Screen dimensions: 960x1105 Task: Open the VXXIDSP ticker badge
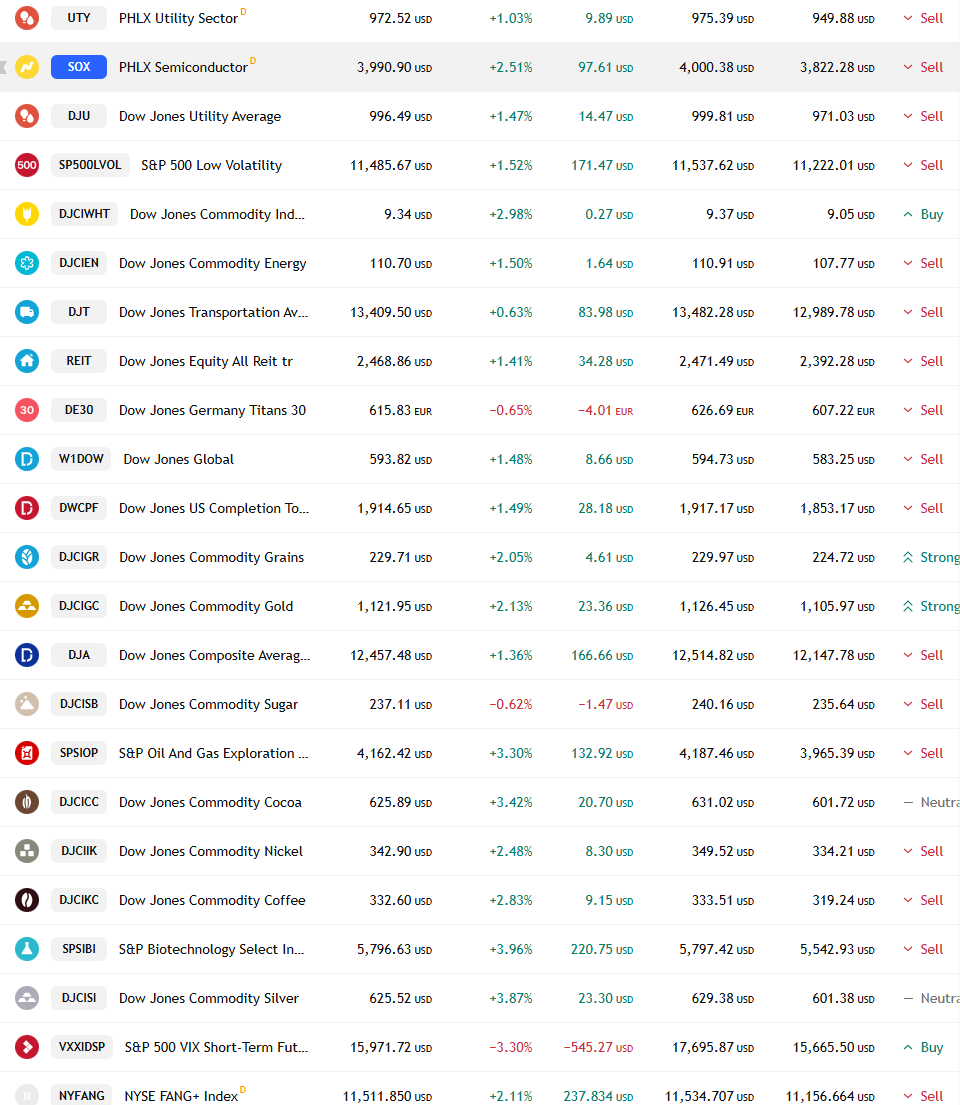coord(82,1047)
